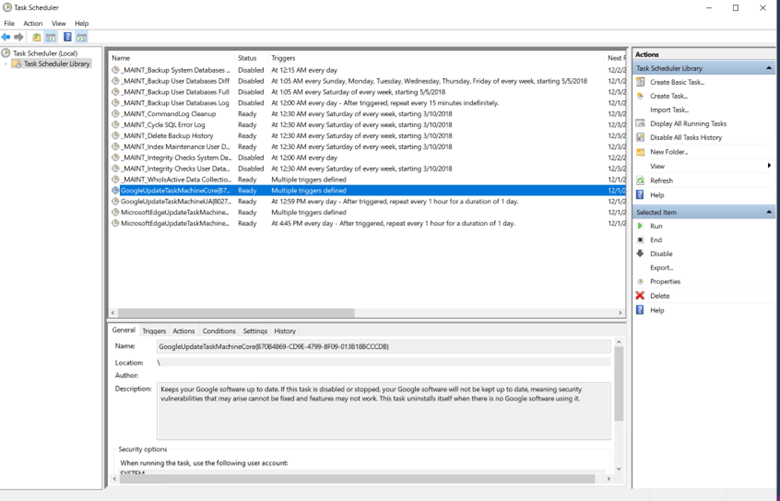The image size is (780, 501).
Task: Click Task Scheduler Library folder icon
Action: point(16,64)
